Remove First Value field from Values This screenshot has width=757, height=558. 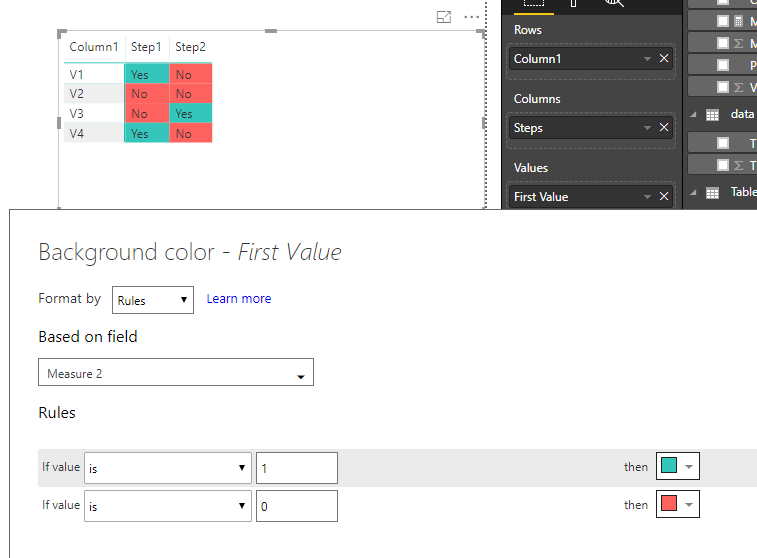tap(664, 196)
